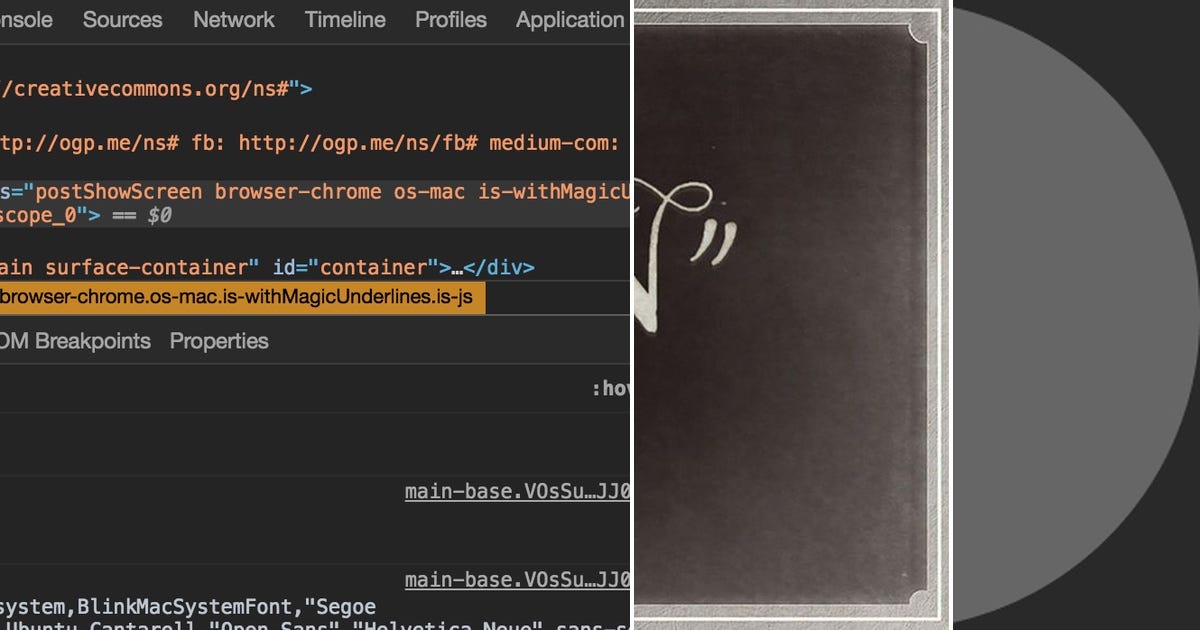Screen dimensions: 1200x630
Task: Open the Timeline panel
Action: (x=344, y=19)
